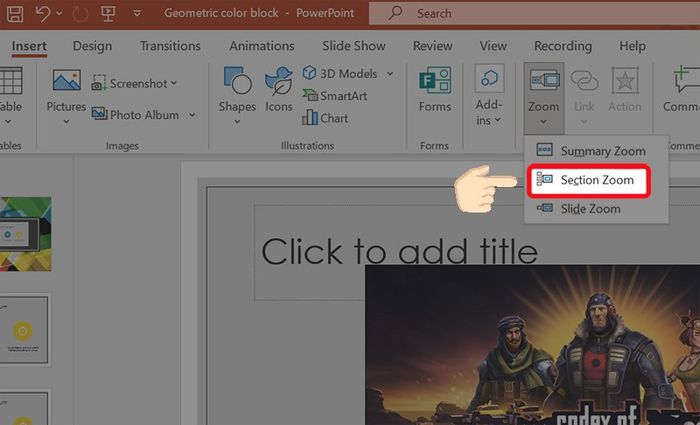Expand the 3D Models dropdown arrow
Viewport: 700px width, 425px height.
390,74
